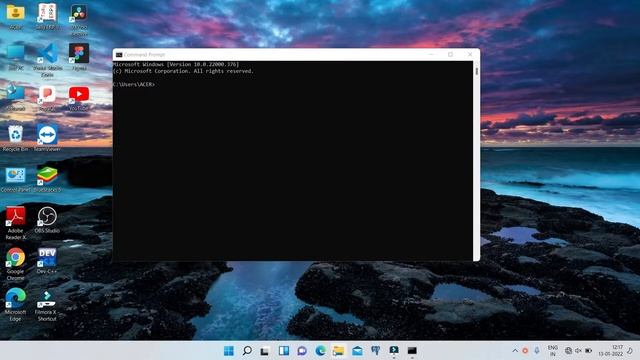Open the Figma desktop shortcut
This screenshot has width=640, height=360.
tap(79, 57)
